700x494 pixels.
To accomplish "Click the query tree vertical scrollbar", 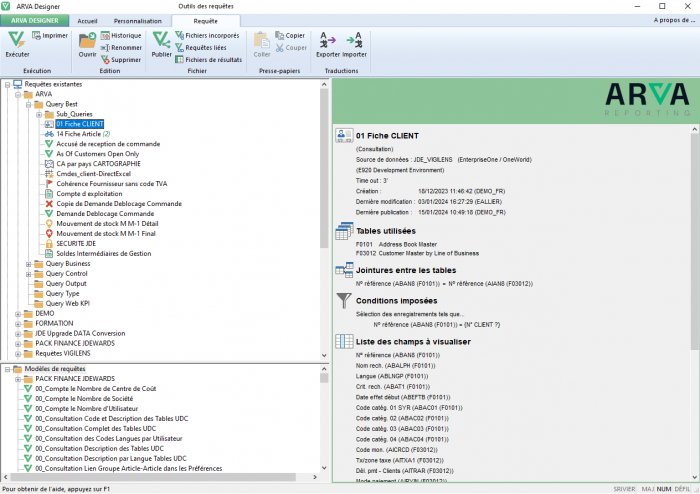I will point(324,167).
